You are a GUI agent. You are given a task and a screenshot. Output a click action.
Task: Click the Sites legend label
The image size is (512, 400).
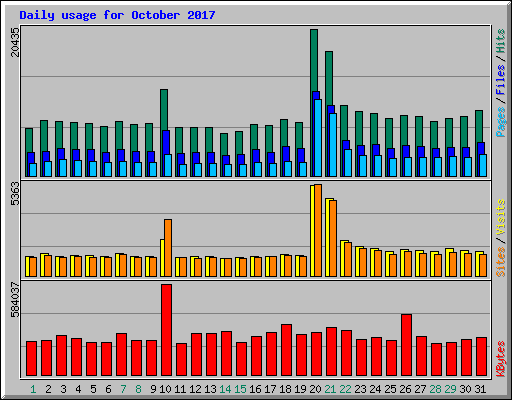pyautogui.click(x=500, y=262)
